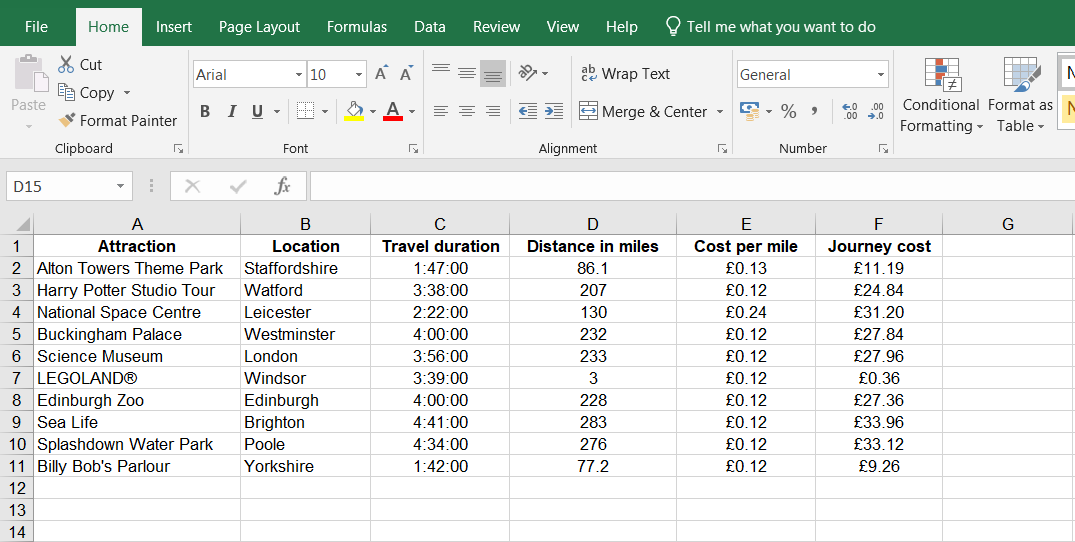Image resolution: width=1075 pixels, height=542 pixels.
Task: Align text right
Action: tap(493, 111)
